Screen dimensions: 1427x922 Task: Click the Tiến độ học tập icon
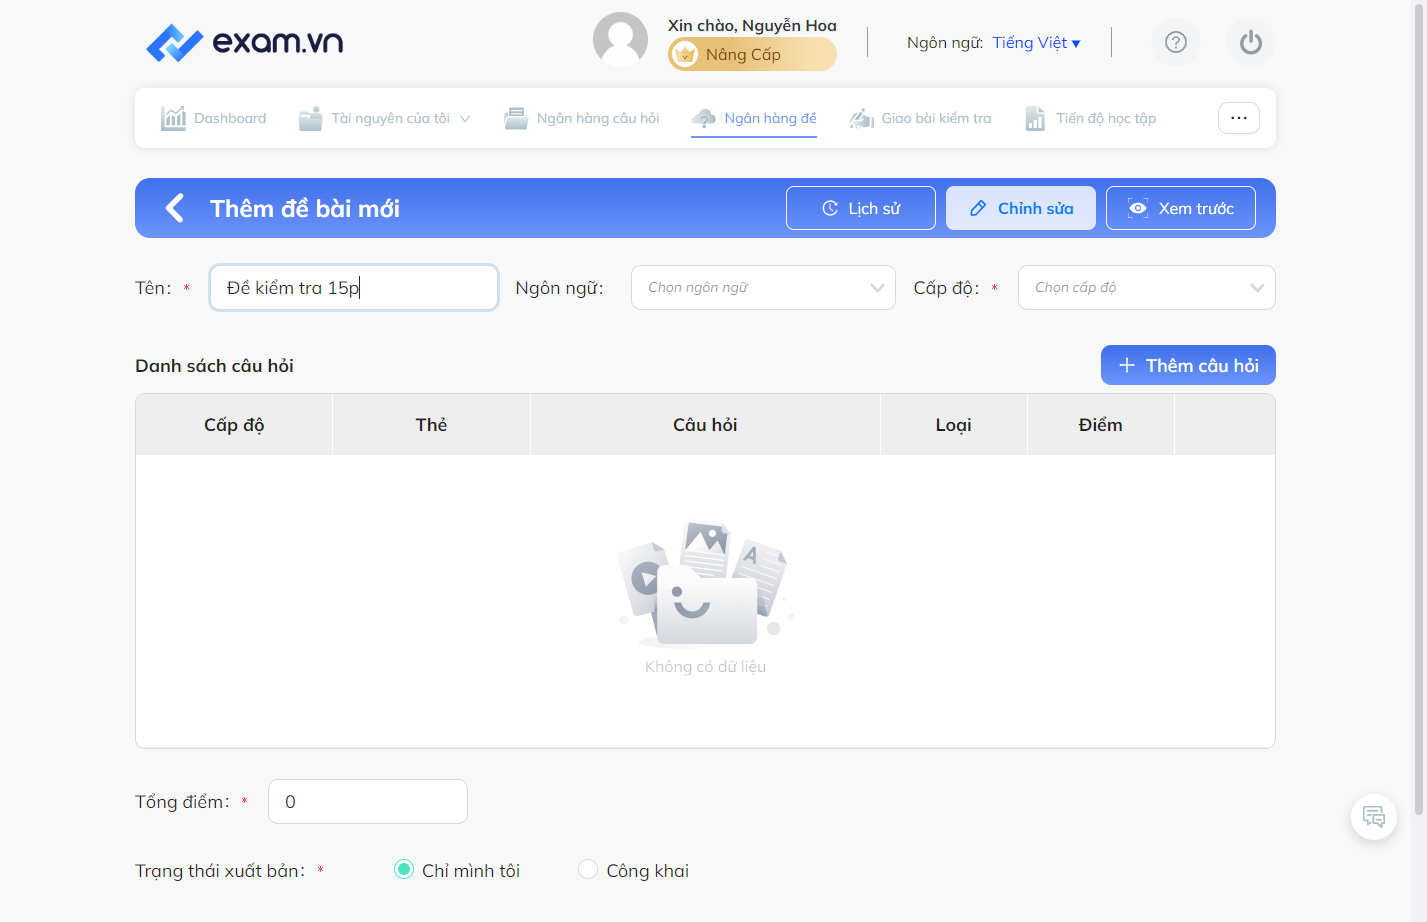point(1036,118)
